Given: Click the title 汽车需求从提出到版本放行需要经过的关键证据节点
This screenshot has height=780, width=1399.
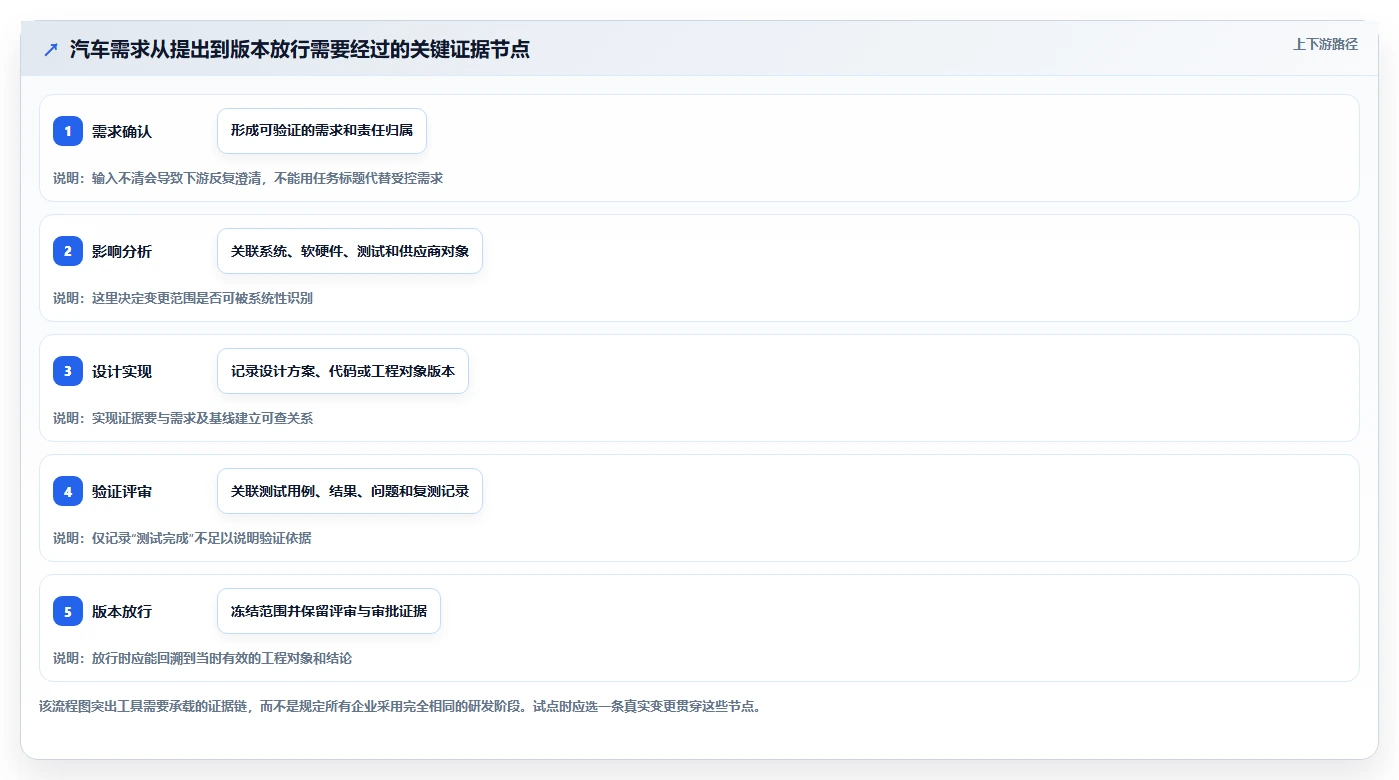Looking at the screenshot, I should tap(300, 49).
